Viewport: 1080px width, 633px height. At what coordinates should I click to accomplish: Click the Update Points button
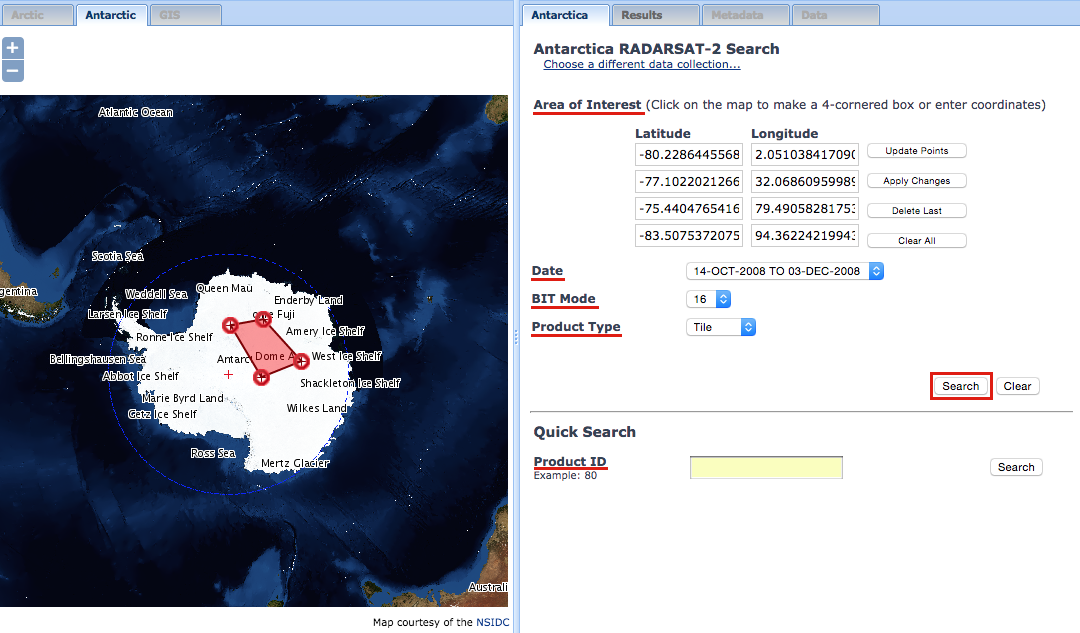(x=916, y=150)
